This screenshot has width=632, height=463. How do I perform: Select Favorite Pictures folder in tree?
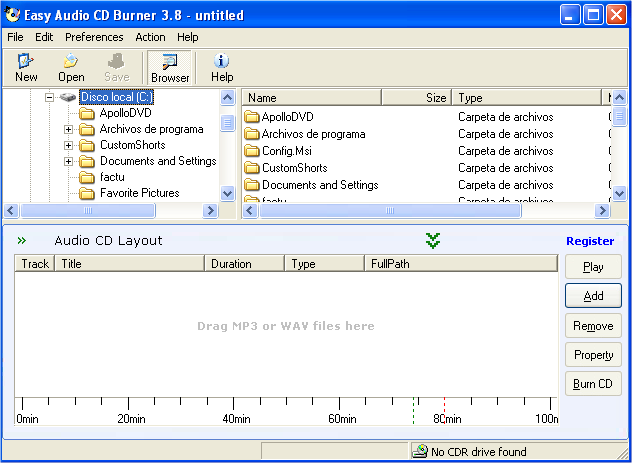click(139, 193)
